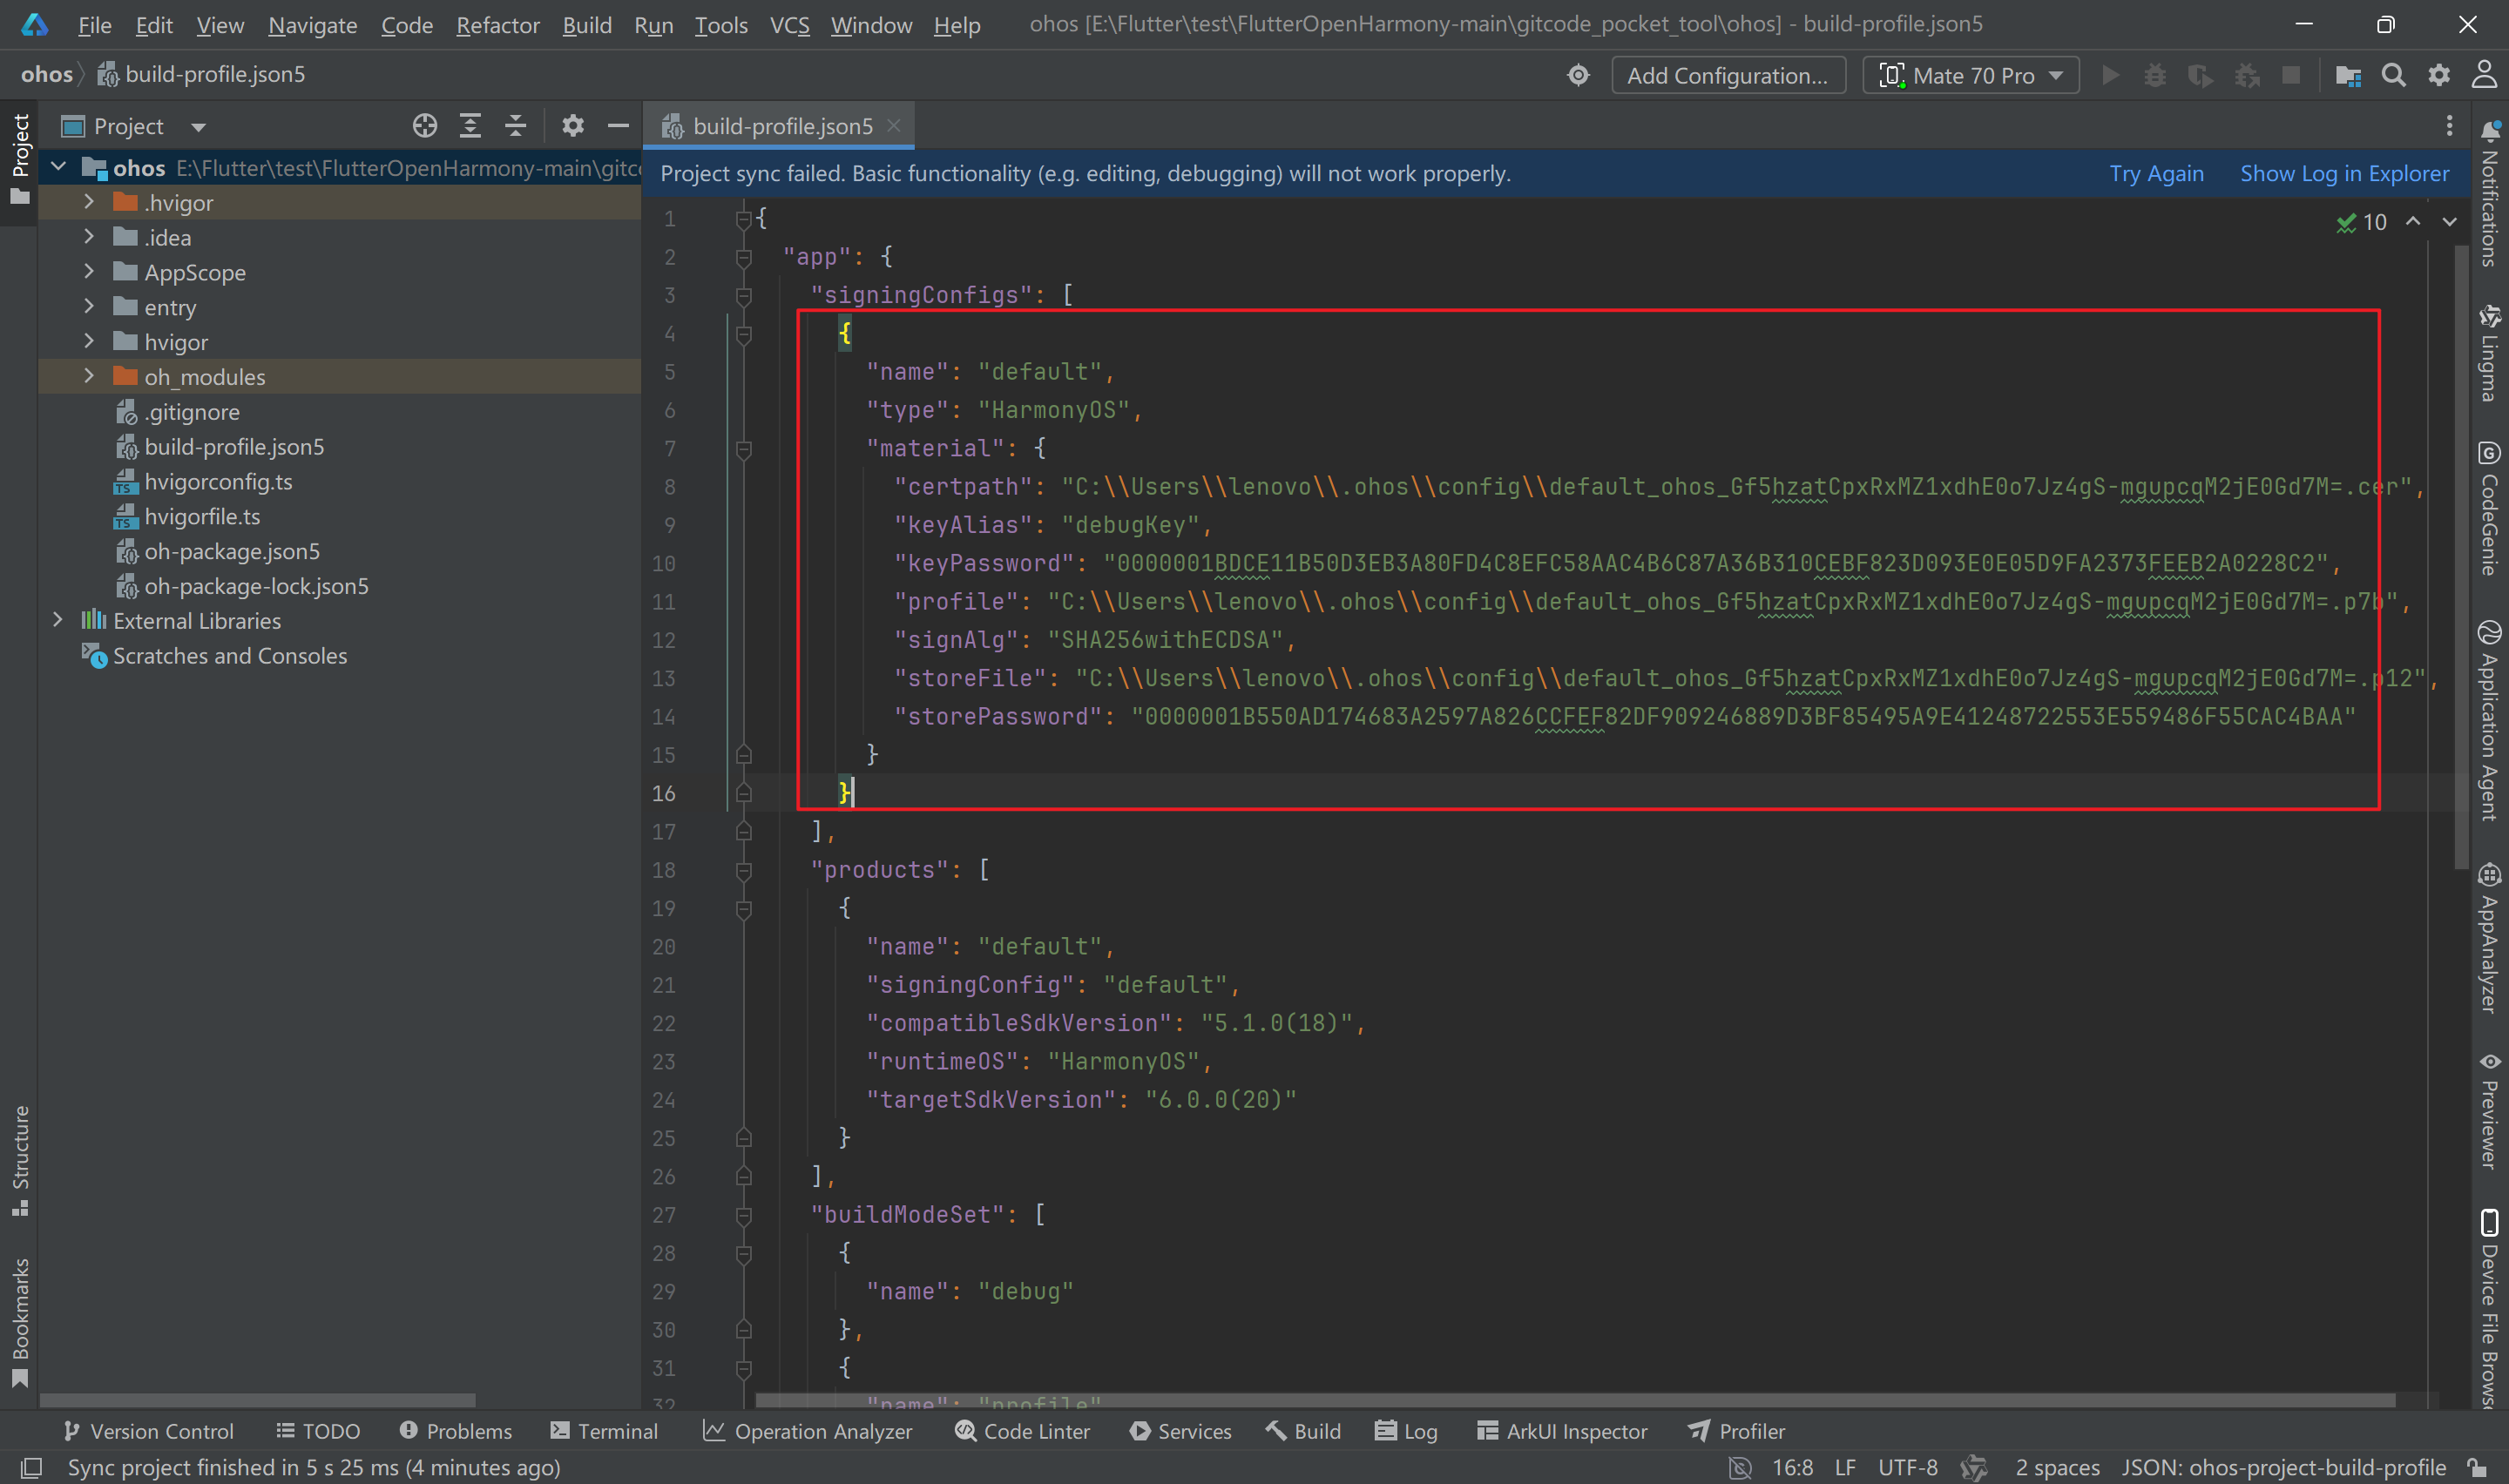This screenshot has height=1484, width=2509.
Task: Click Show Log in Explorer
Action: (x=2344, y=172)
